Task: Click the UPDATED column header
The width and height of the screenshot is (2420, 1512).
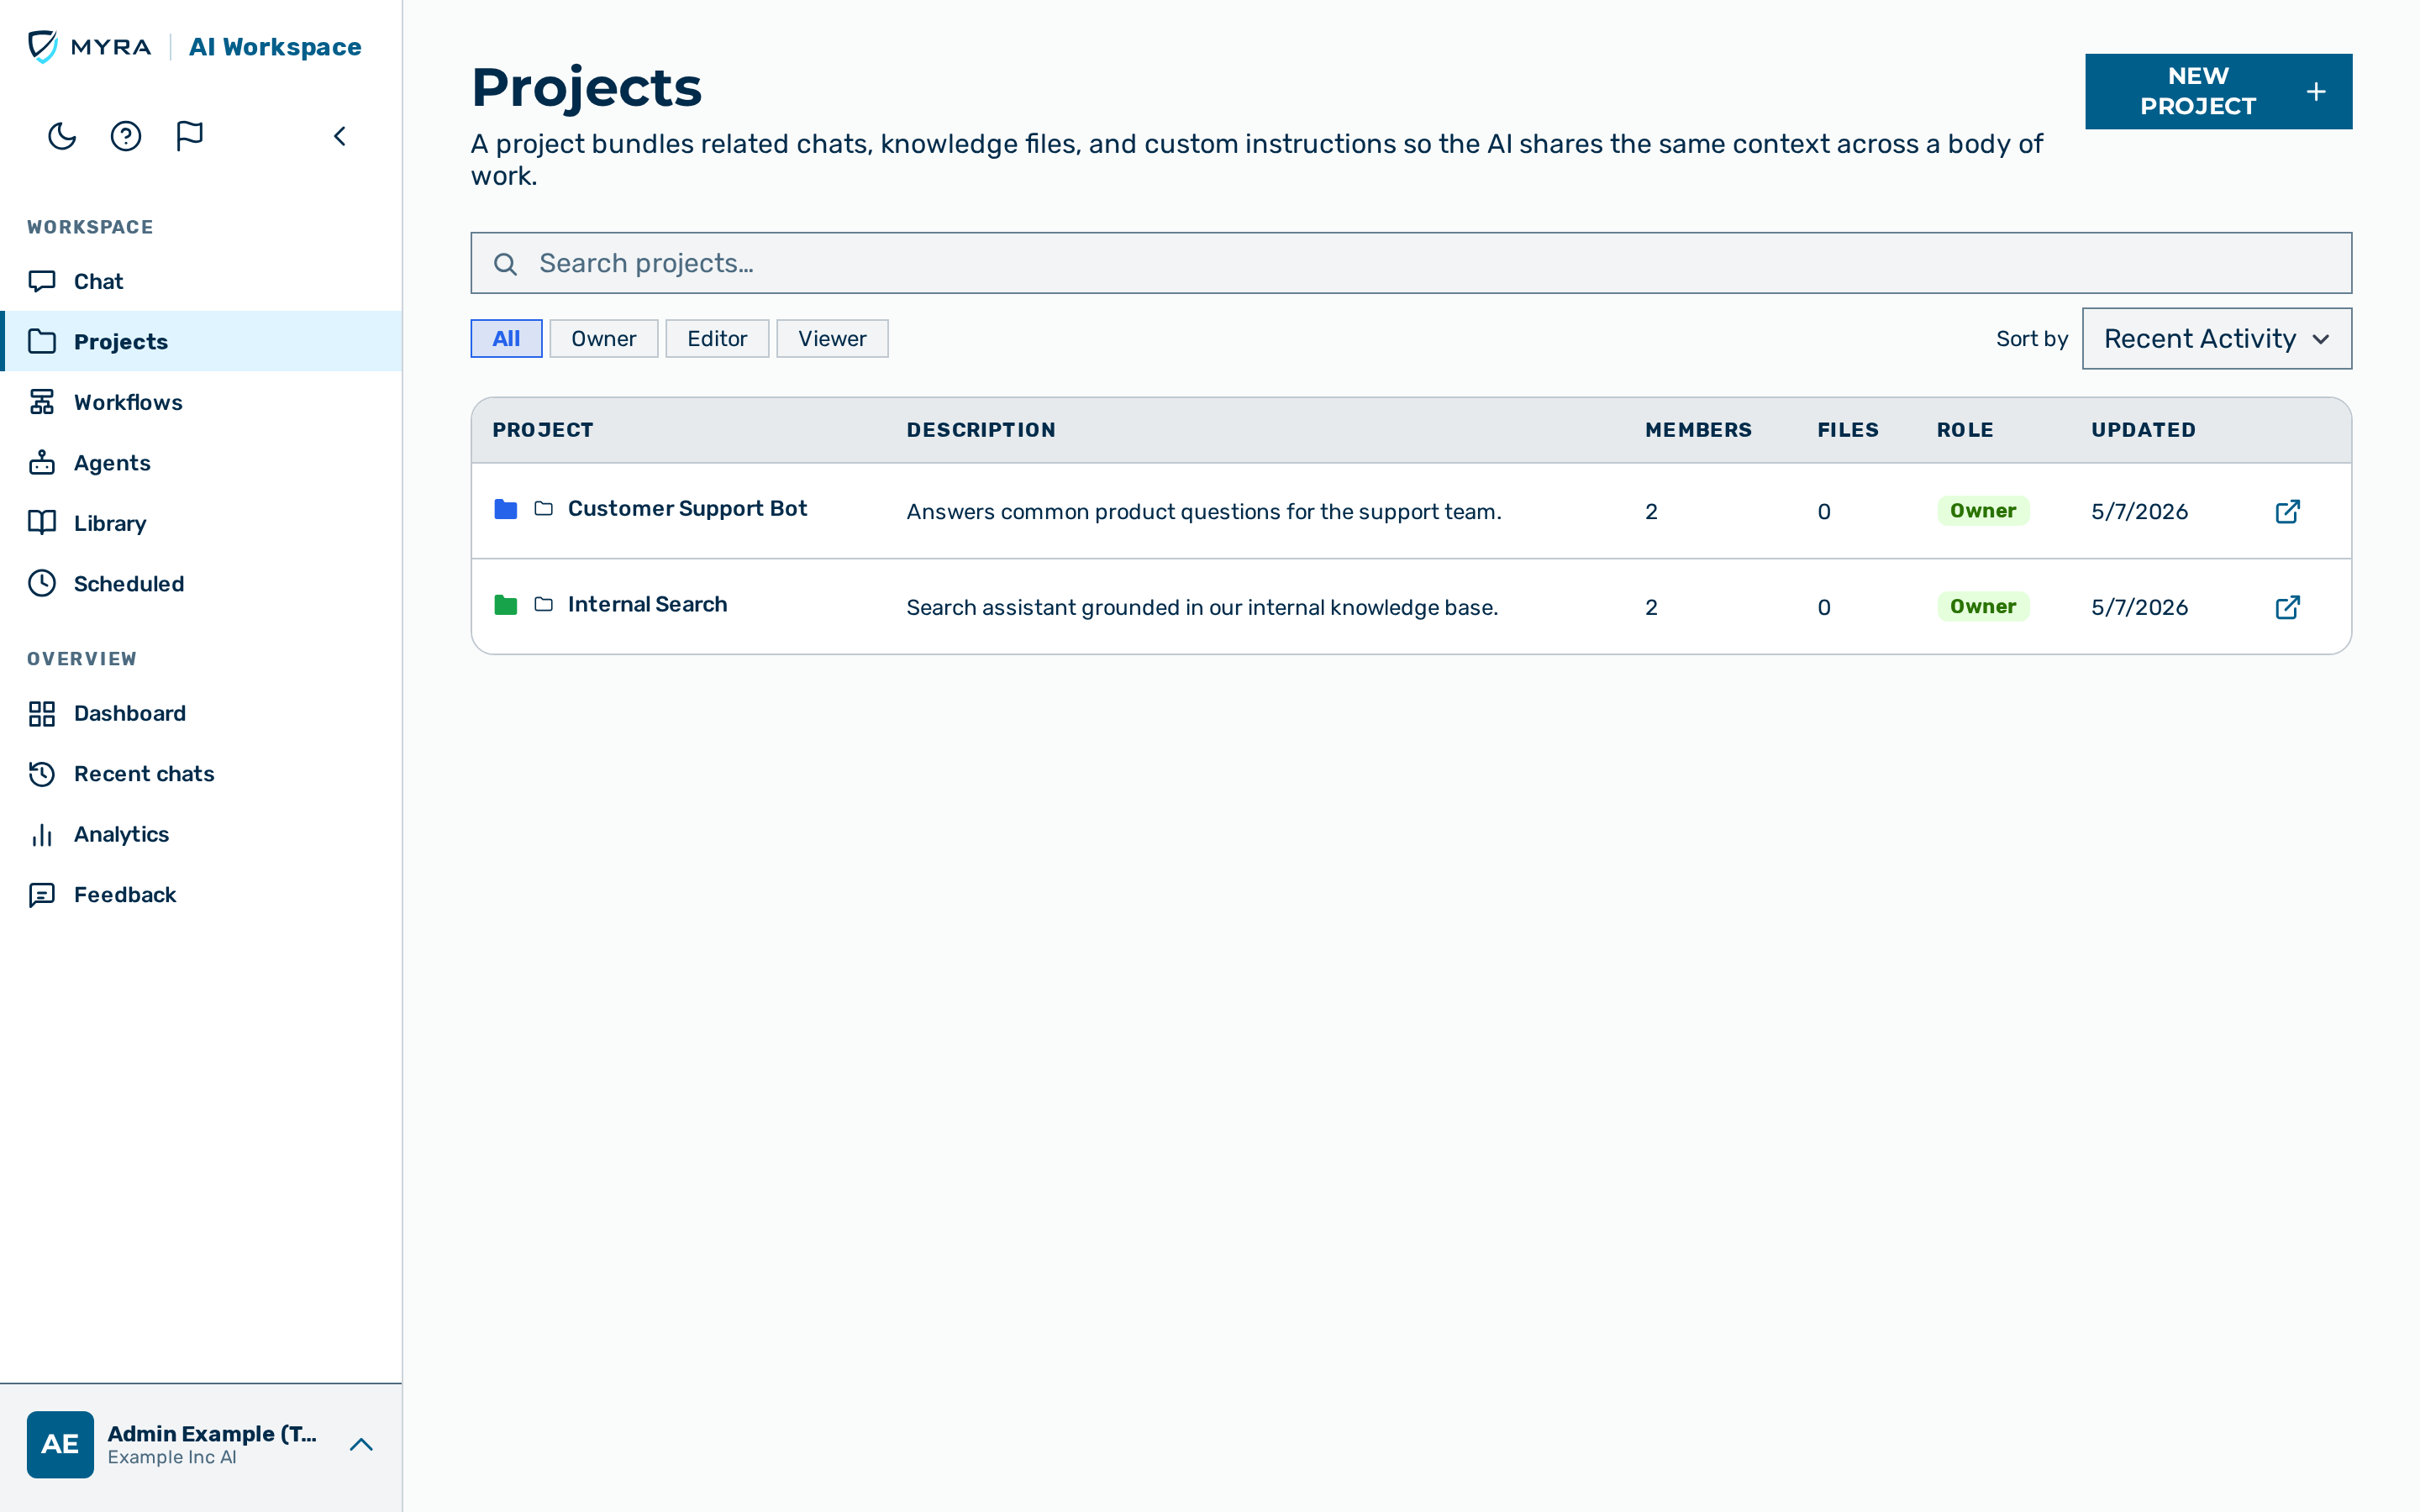Action: click(x=2143, y=430)
